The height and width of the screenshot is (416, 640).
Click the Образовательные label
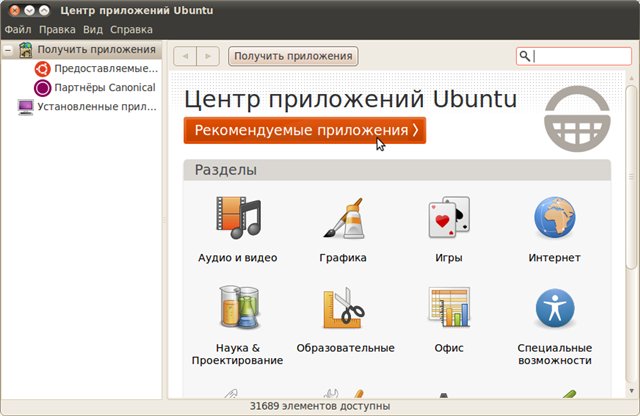pyautogui.click(x=345, y=348)
